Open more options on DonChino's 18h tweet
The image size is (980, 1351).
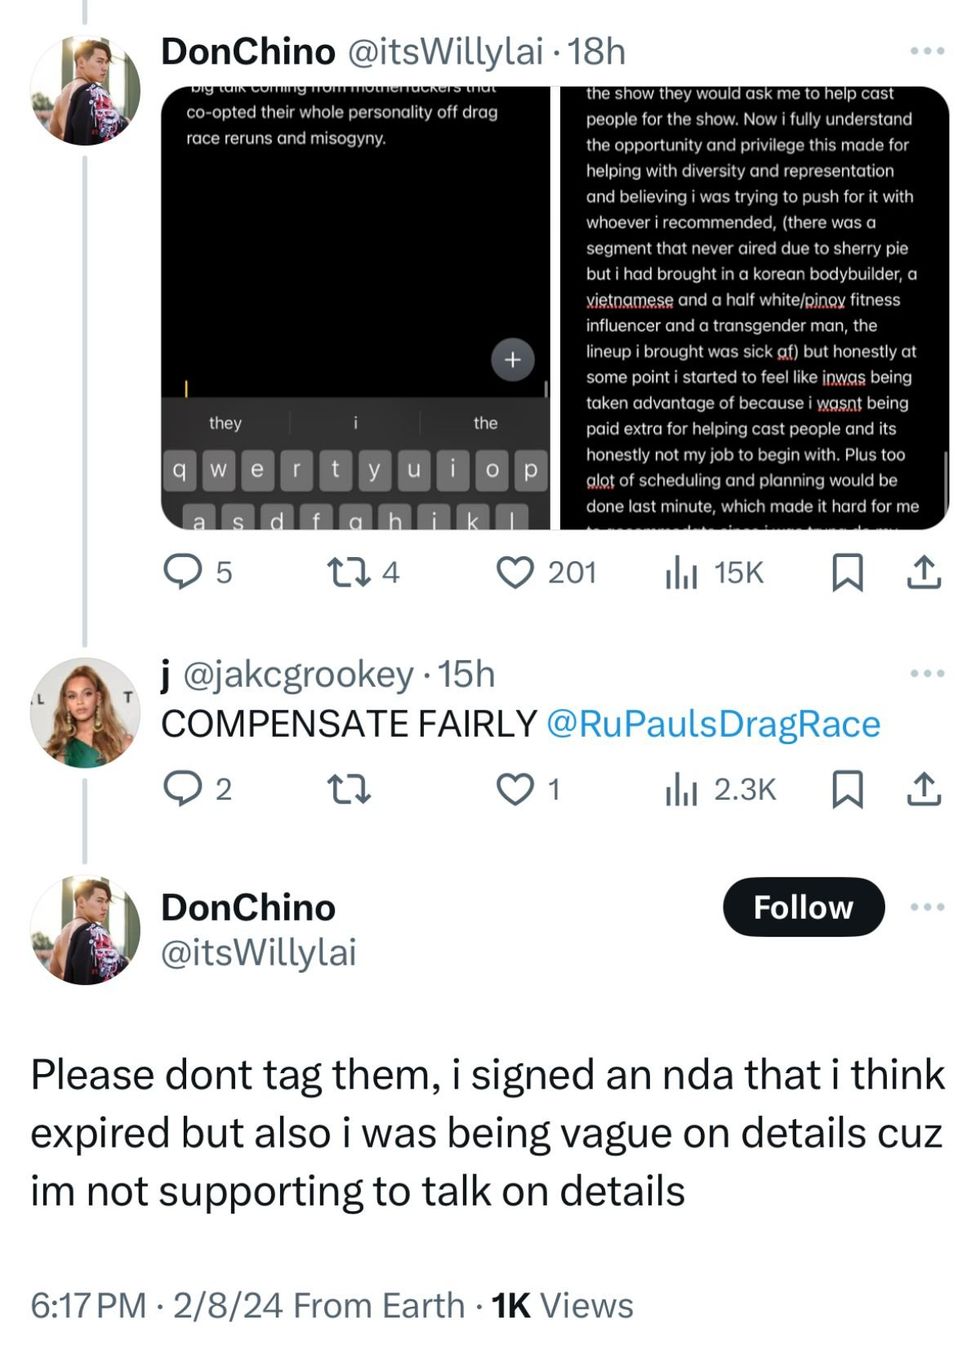pos(927,51)
